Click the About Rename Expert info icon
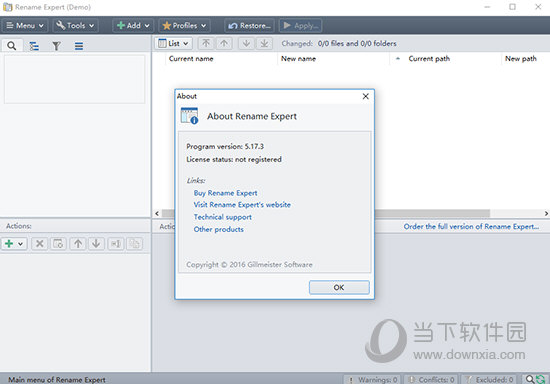550x384 pixels. tap(189, 116)
